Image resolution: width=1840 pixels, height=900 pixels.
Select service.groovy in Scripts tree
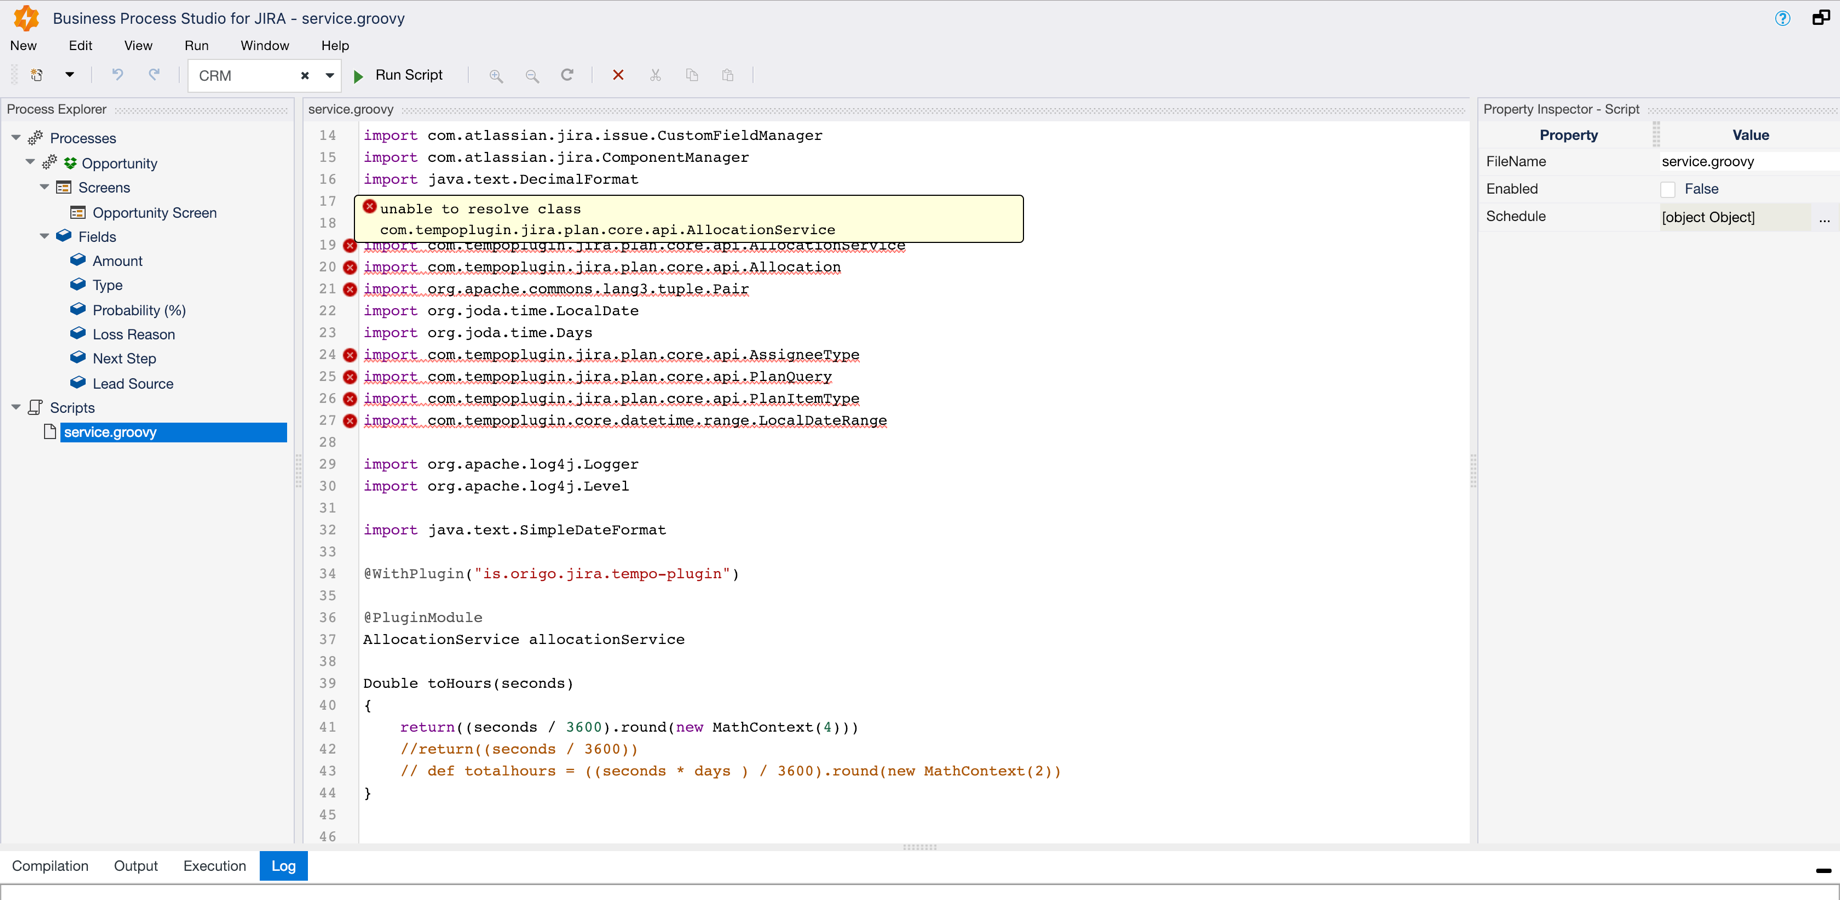(x=173, y=432)
